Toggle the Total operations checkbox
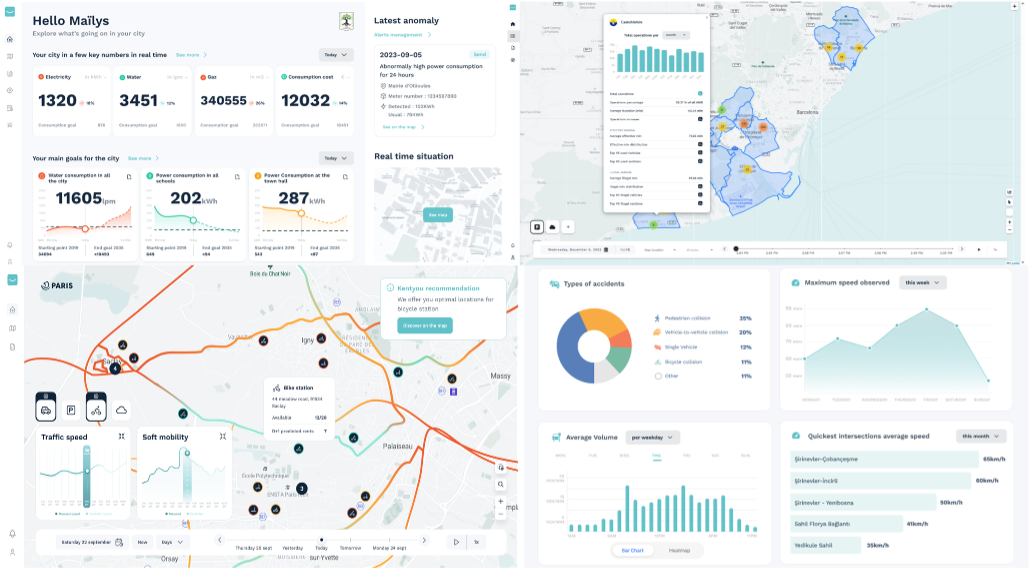The height and width of the screenshot is (570, 1031). pos(700,94)
